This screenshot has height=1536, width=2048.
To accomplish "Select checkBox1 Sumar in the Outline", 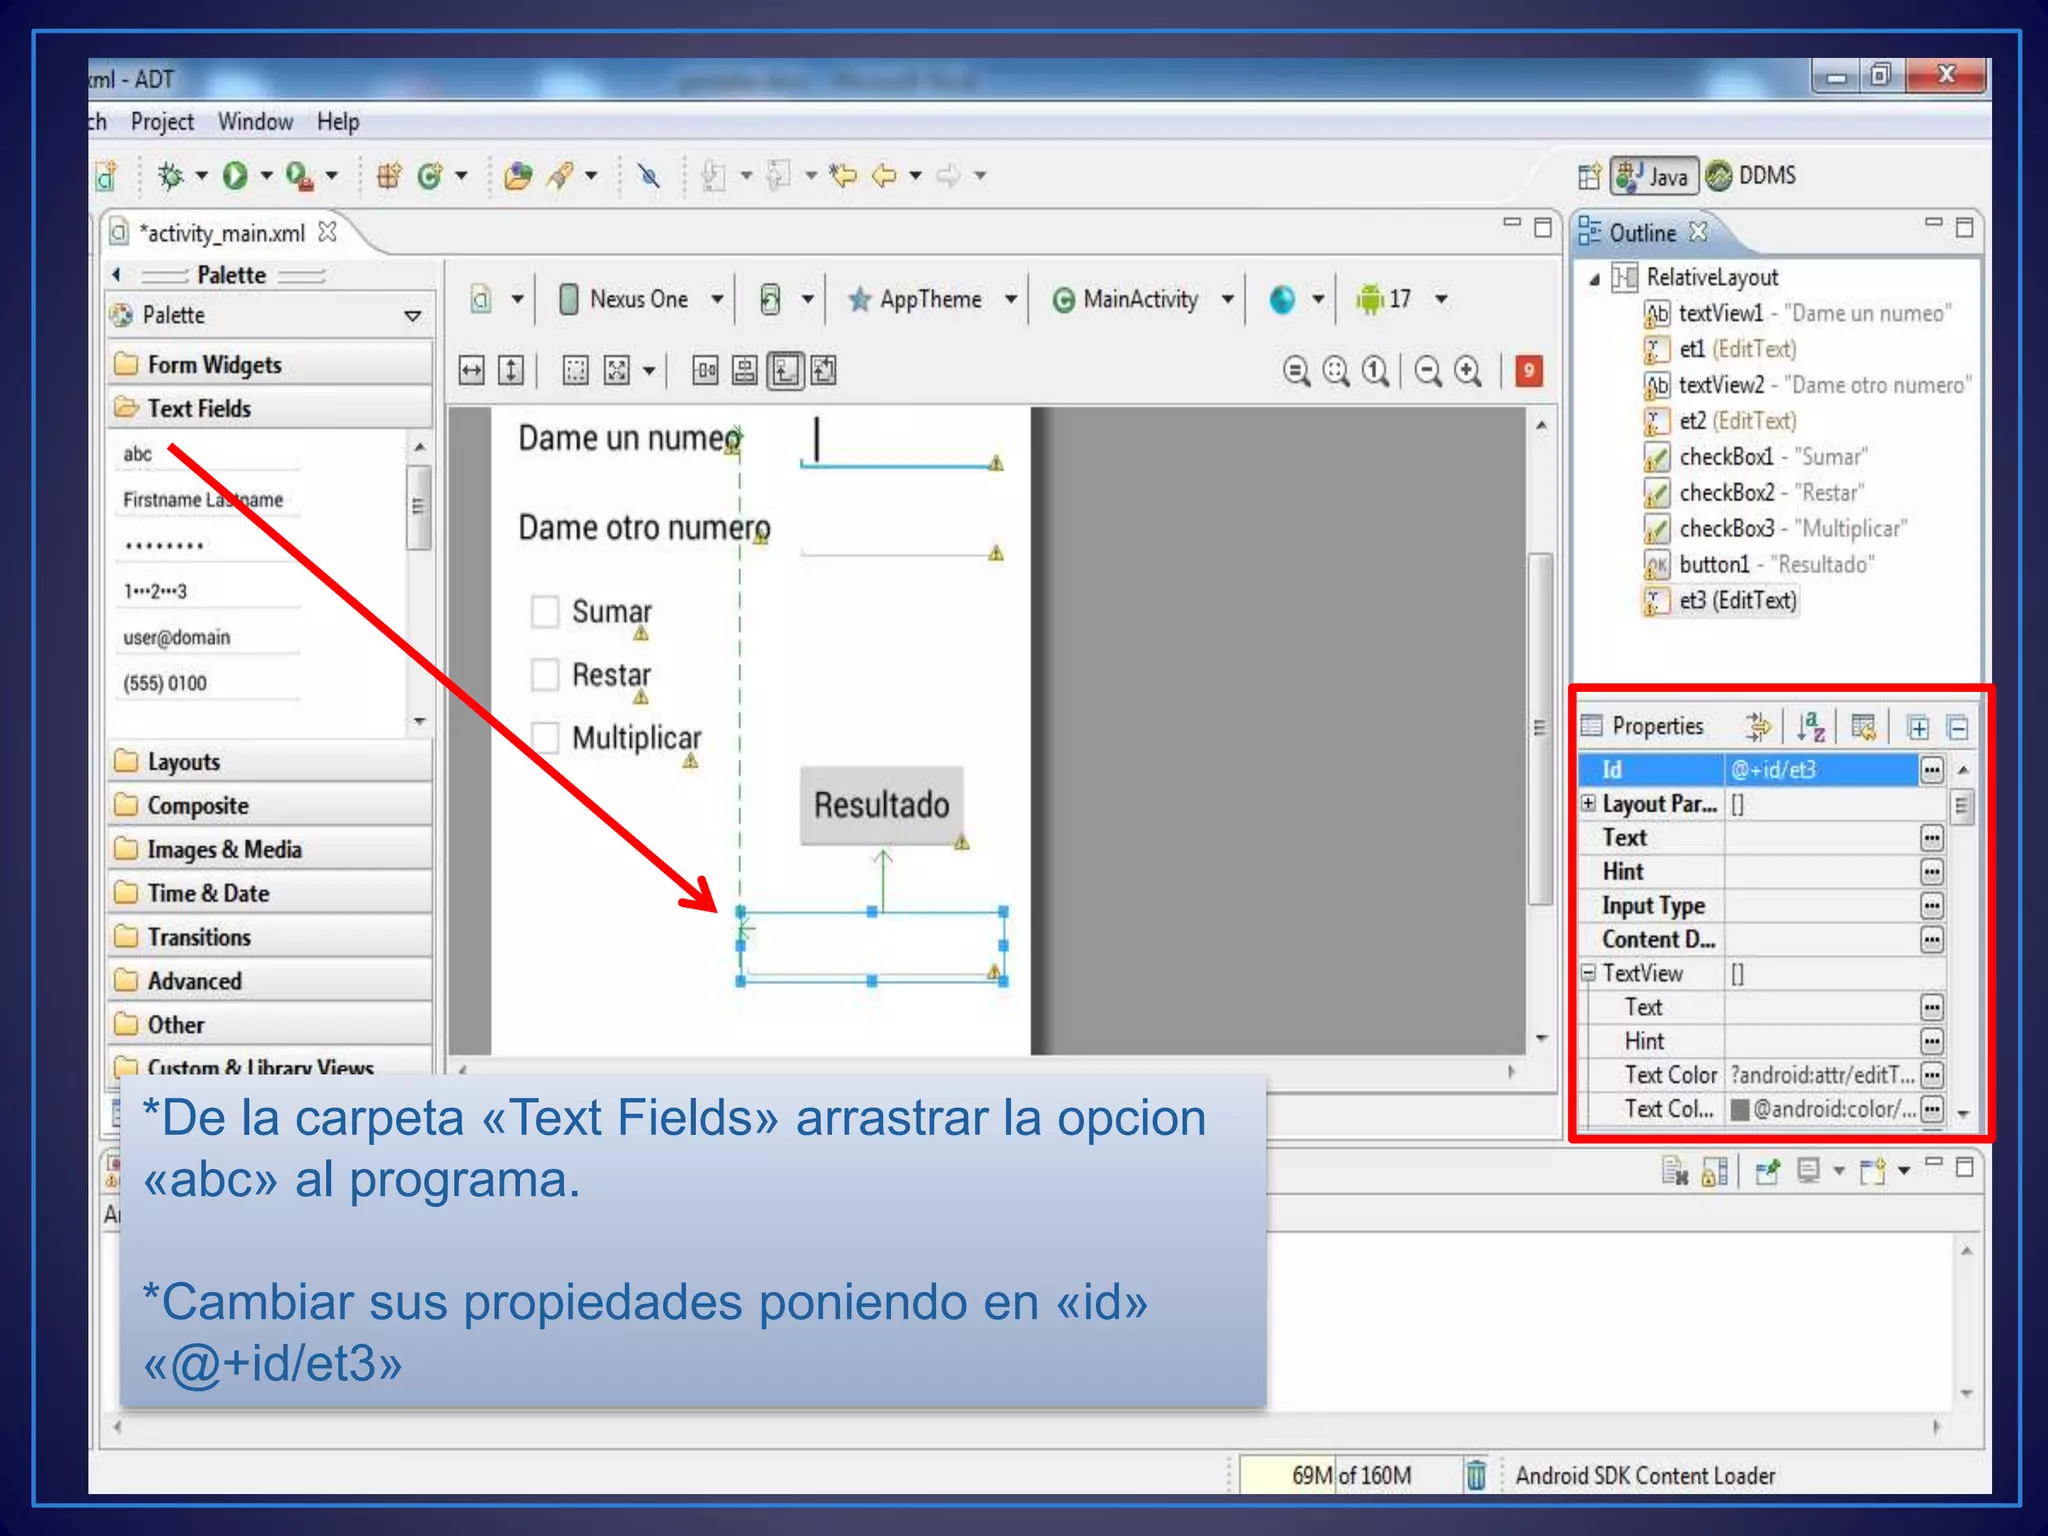I will 1757,457.
